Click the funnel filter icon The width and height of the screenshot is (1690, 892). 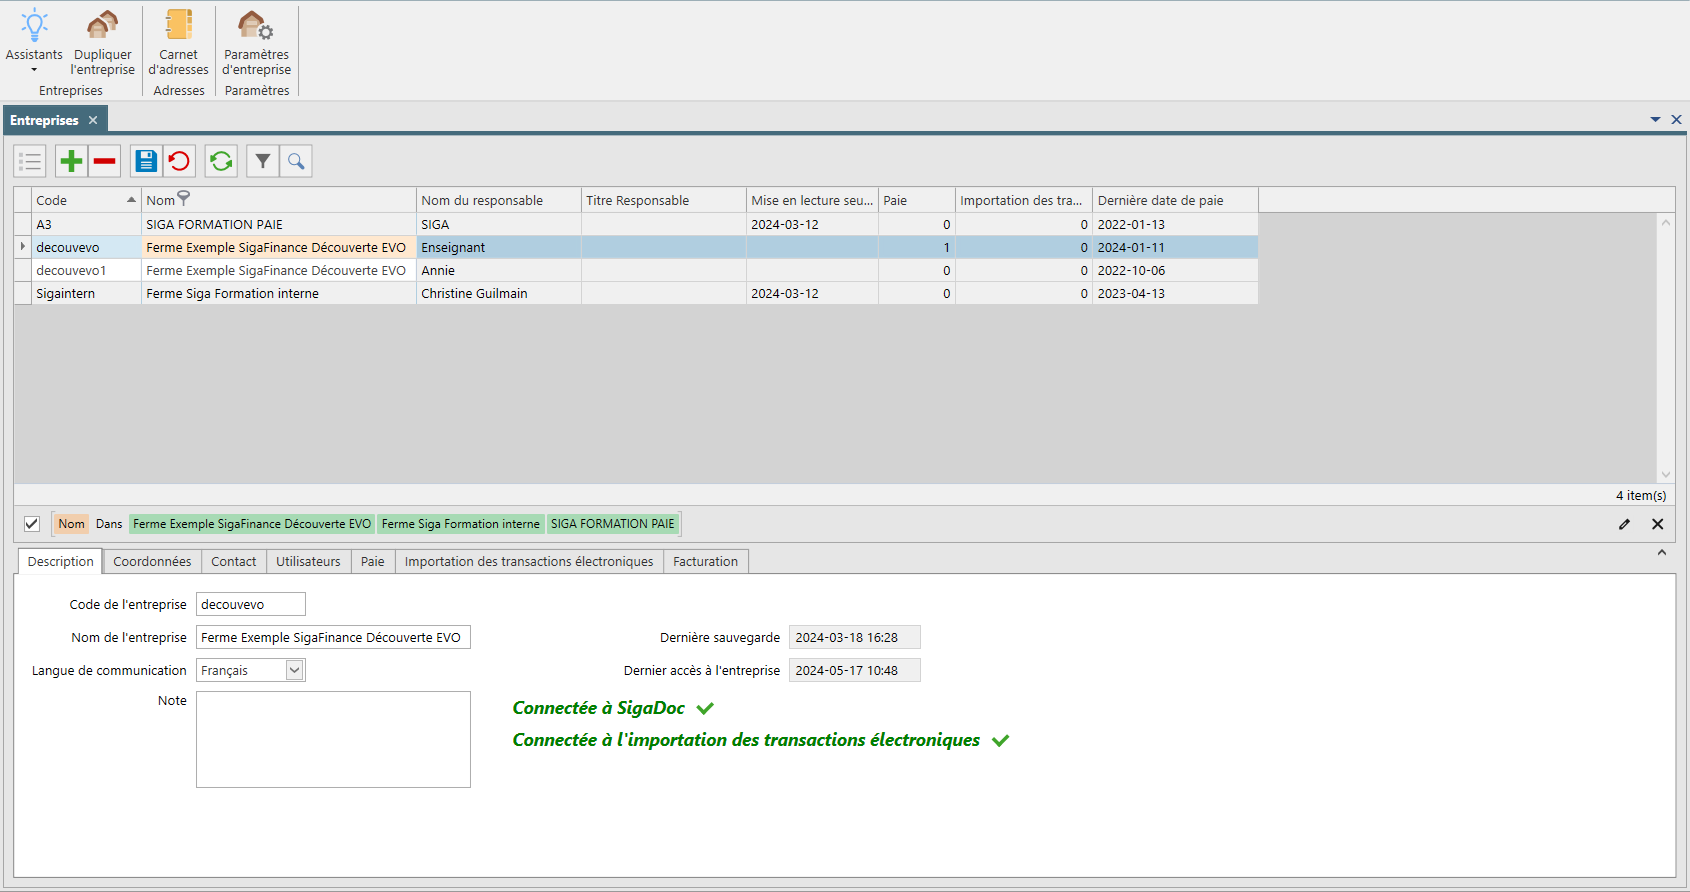click(263, 161)
